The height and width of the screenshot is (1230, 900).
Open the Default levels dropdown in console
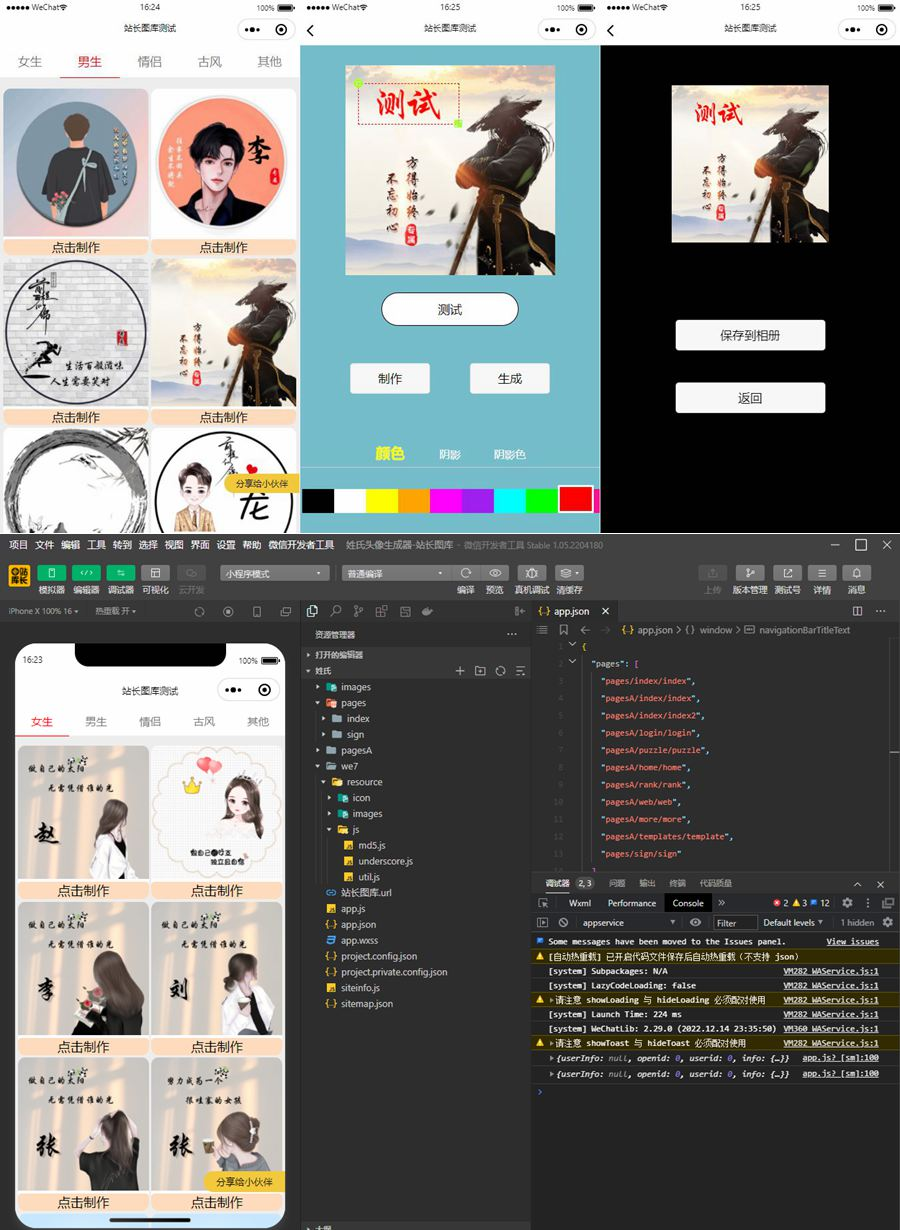coord(793,923)
